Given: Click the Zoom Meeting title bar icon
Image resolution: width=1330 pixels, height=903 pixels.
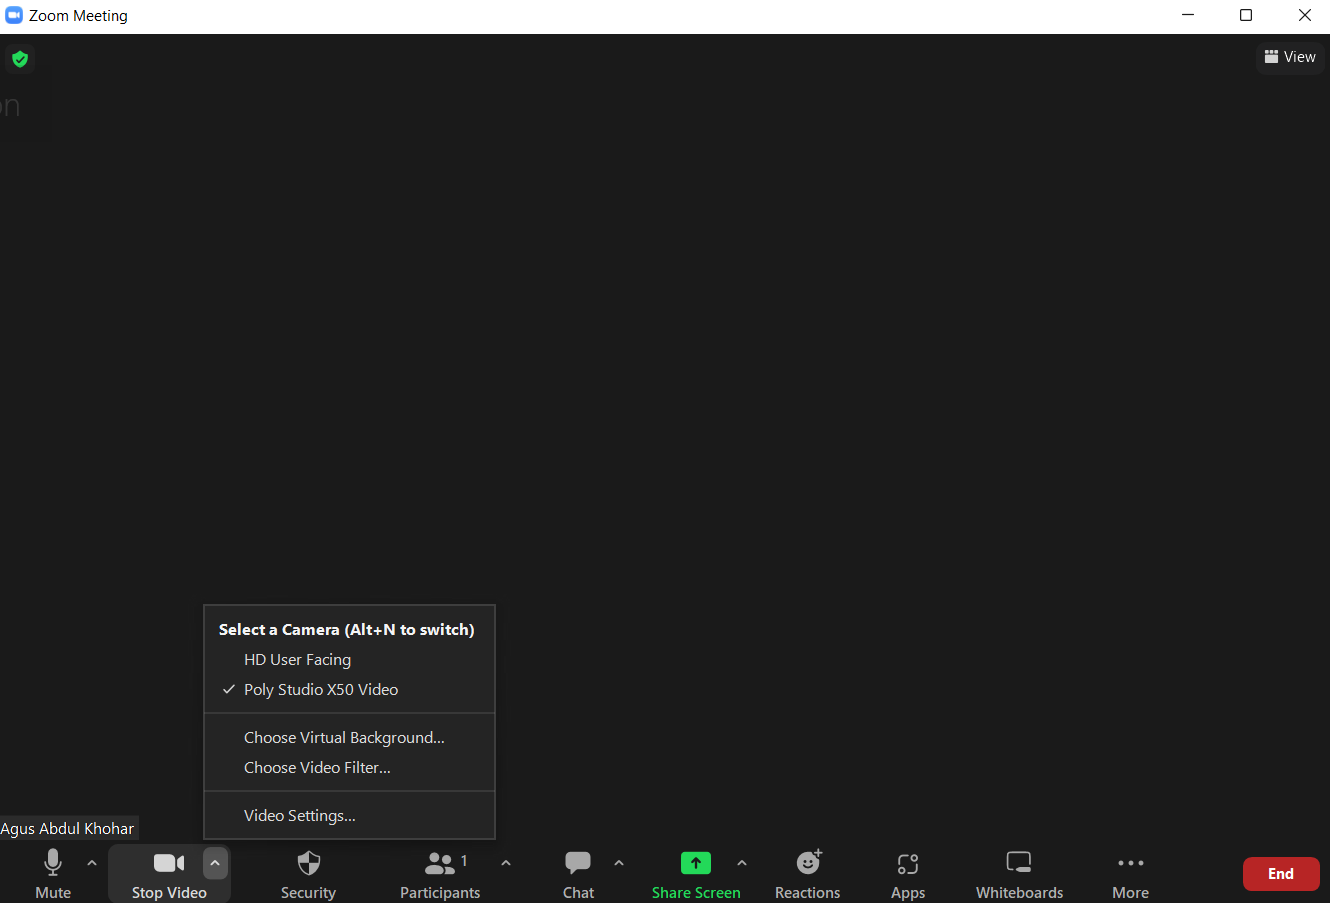Looking at the screenshot, I should tap(14, 15).
